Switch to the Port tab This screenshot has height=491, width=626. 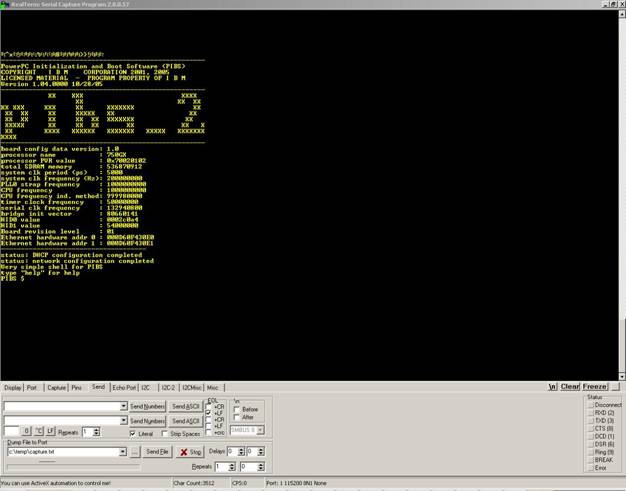32,388
